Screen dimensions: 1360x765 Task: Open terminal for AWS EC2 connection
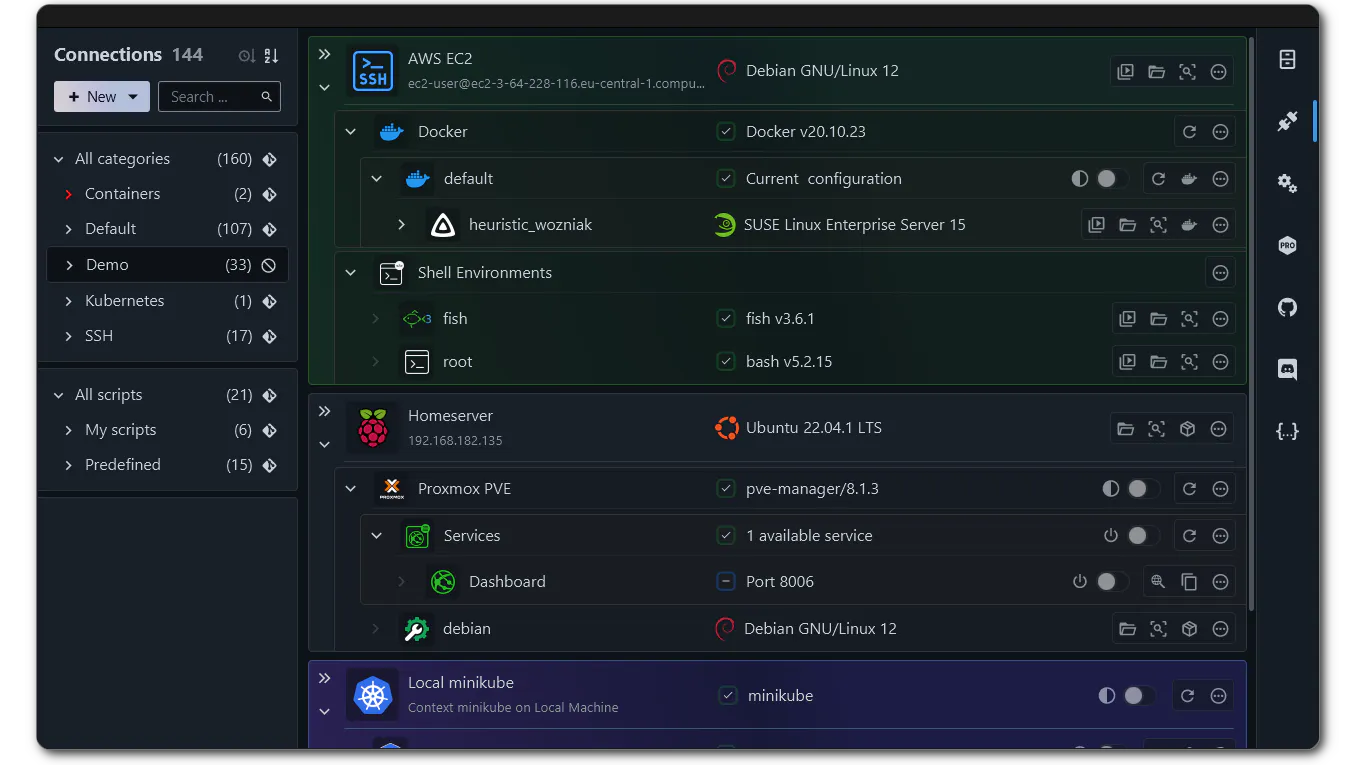coord(1125,72)
